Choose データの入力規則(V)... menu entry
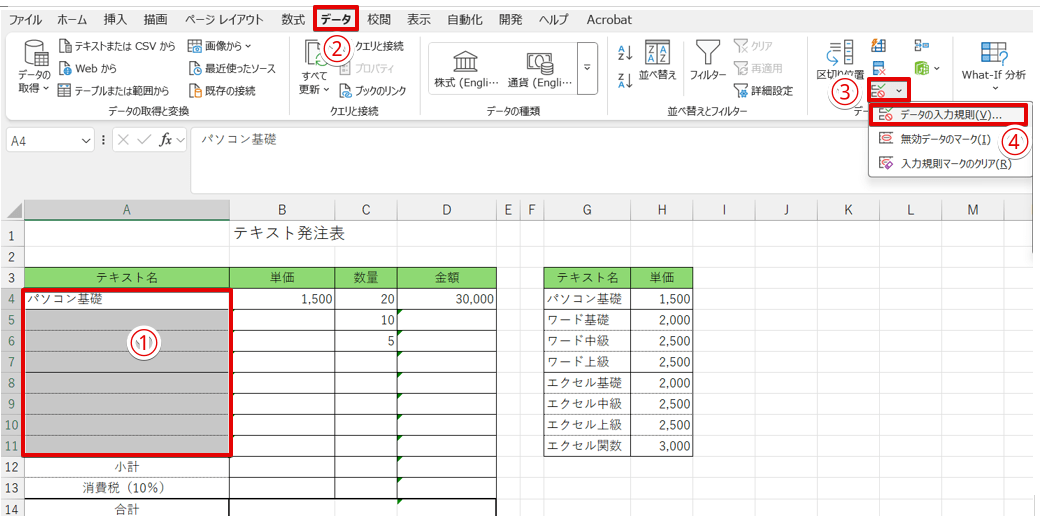1040x516 pixels. click(949, 115)
